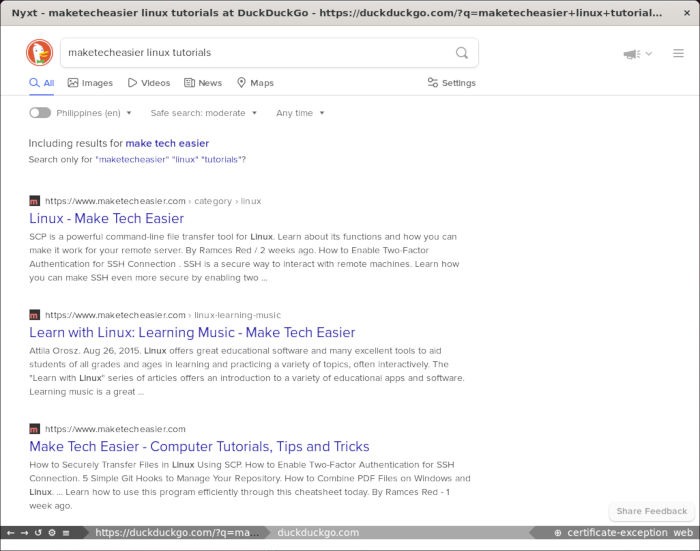Open Safe search: moderate dropdown
The width and height of the screenshot is (700, 551).
pyautogui.click(x=204, y=113)
